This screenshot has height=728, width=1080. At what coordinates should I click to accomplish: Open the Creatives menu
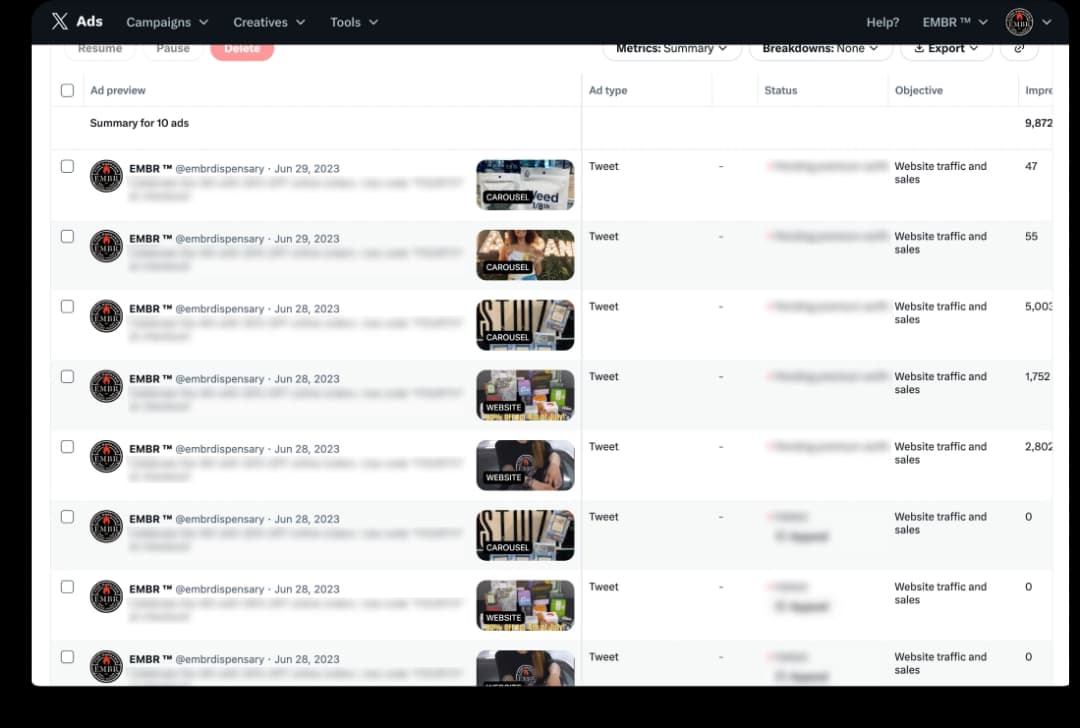pyautogui.click(x=269, y=22)
